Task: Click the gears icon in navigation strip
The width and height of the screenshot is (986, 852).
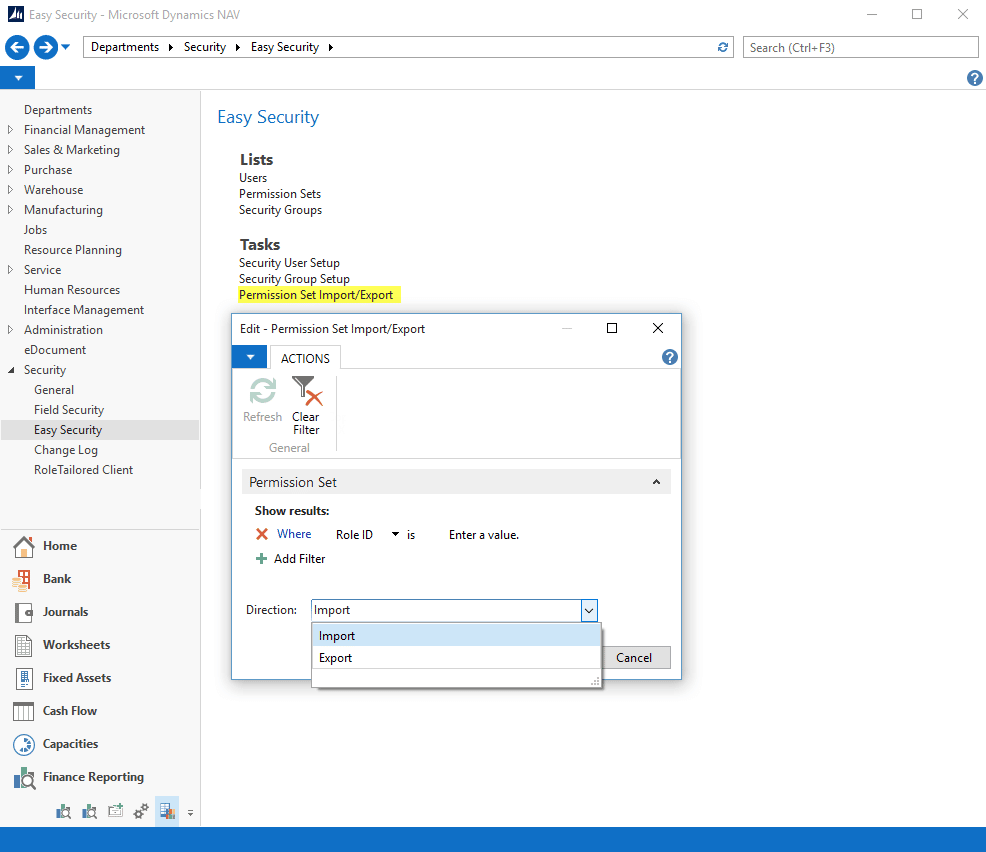Action: coord(141,811)
